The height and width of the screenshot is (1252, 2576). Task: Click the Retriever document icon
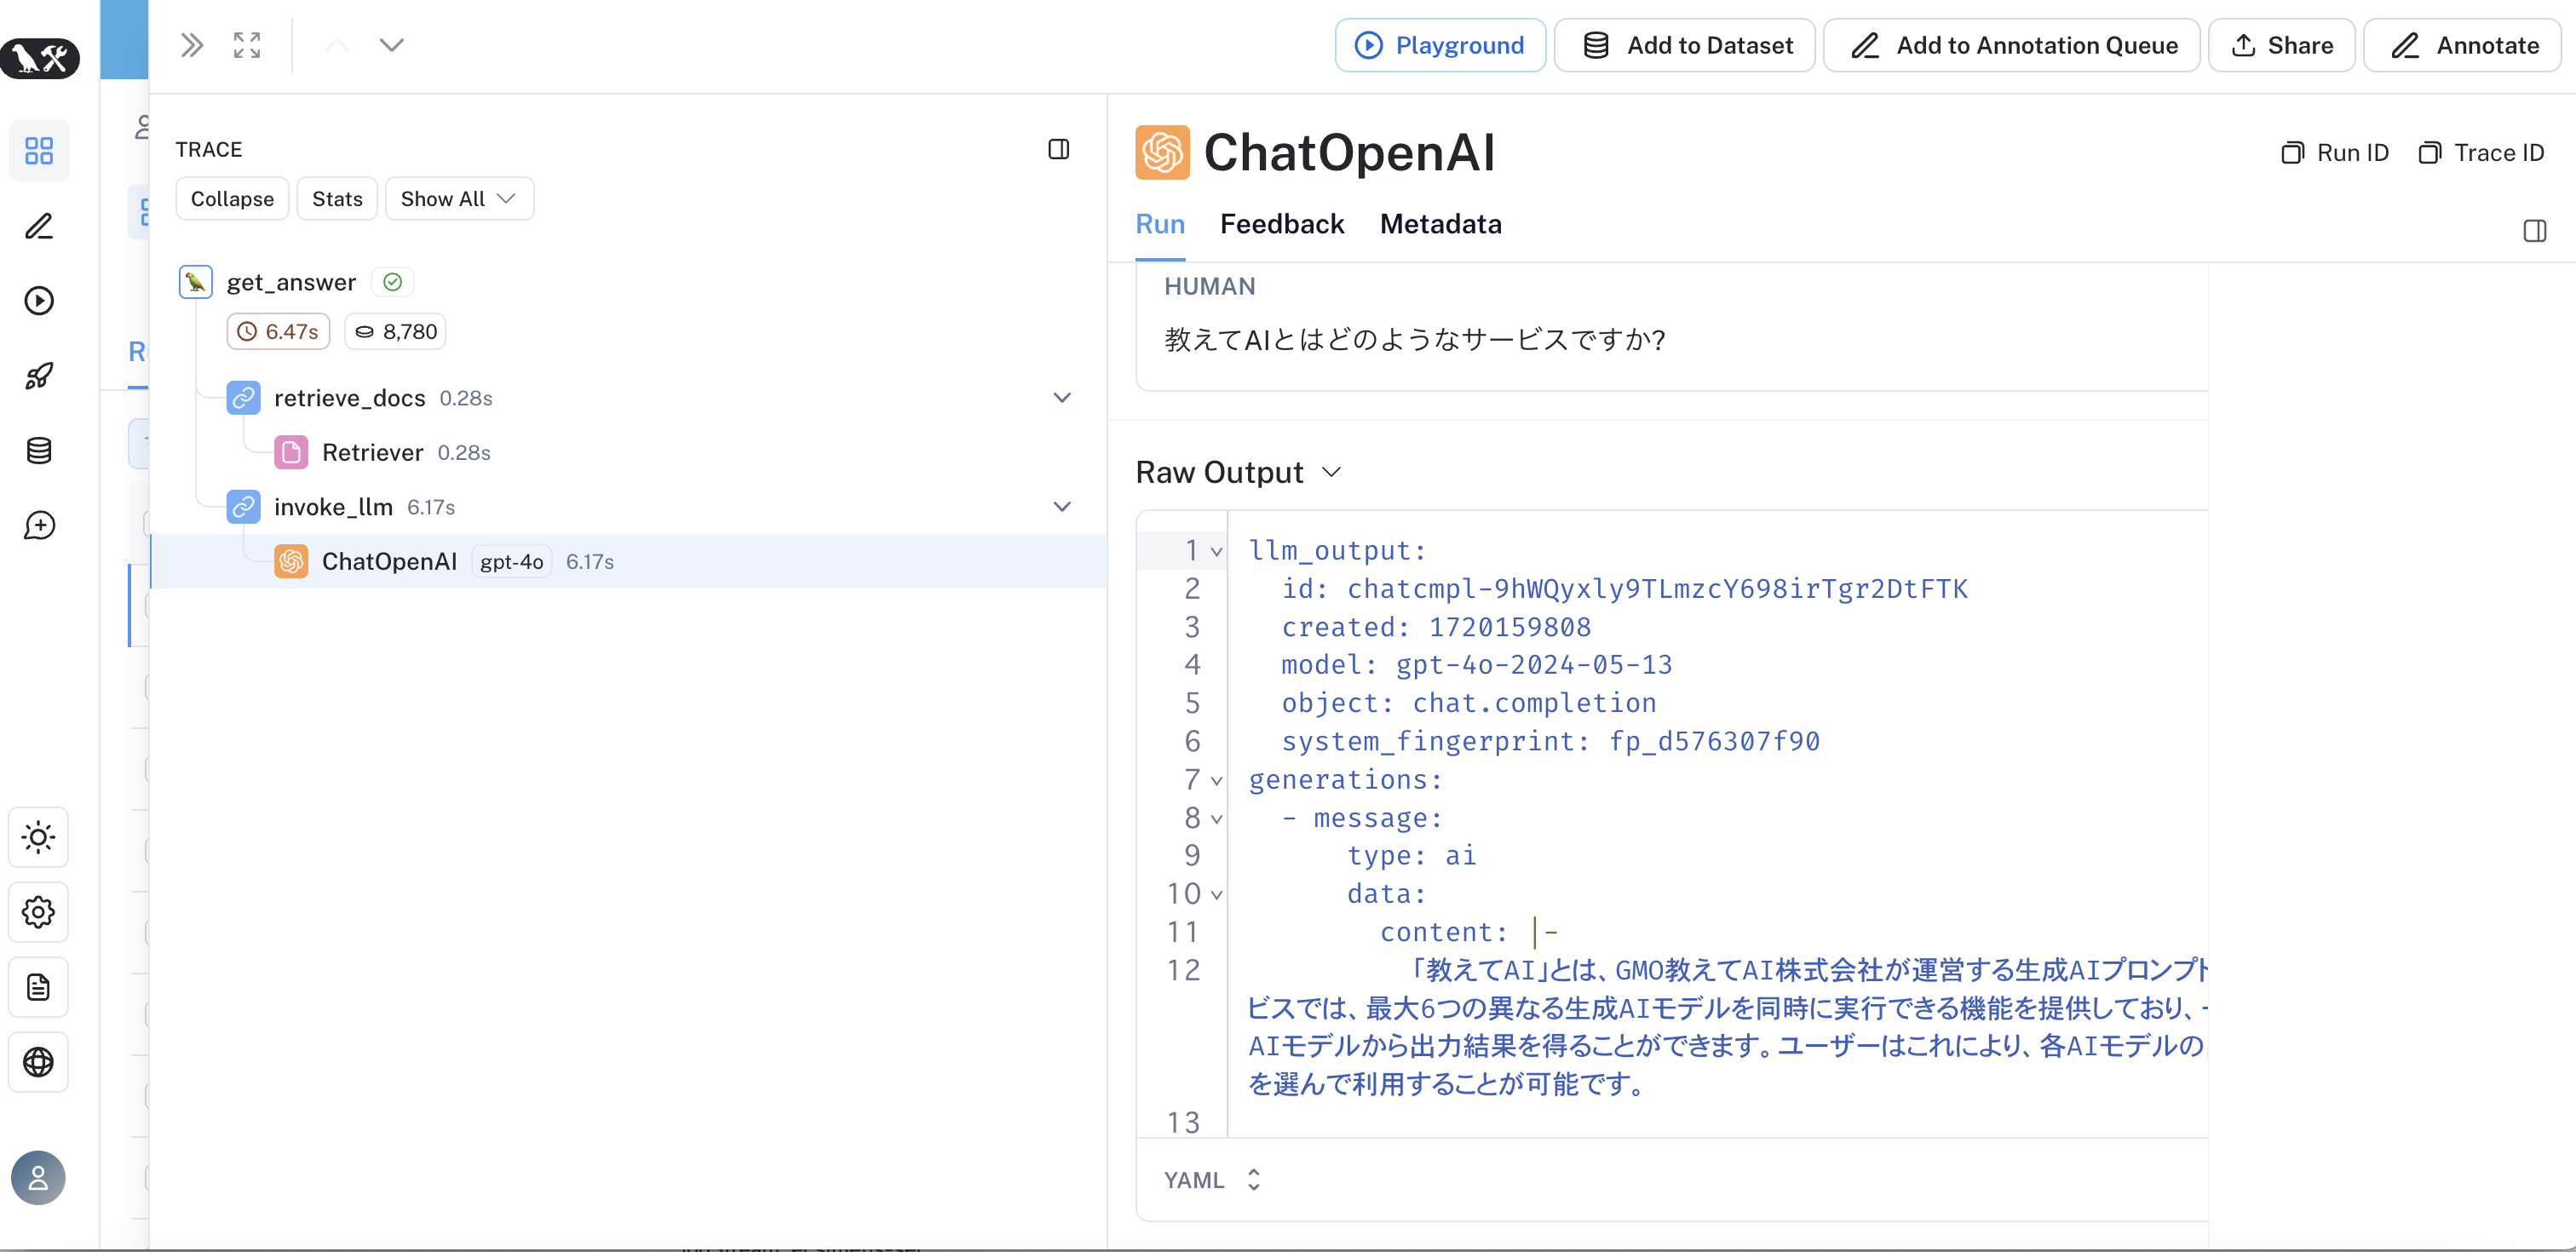pyautogui.click(x=291, y=452)
